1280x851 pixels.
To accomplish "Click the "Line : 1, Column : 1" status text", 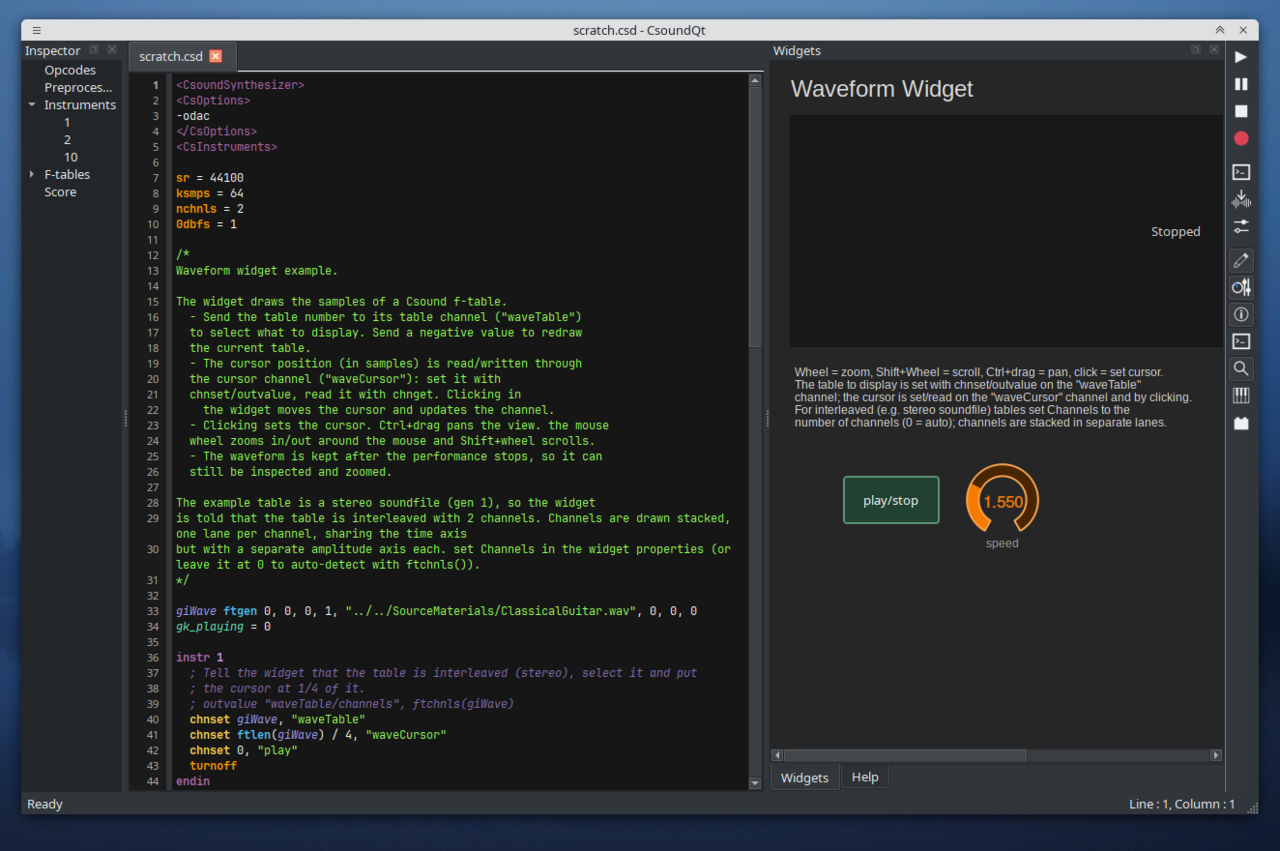I will click(1181, 804).
